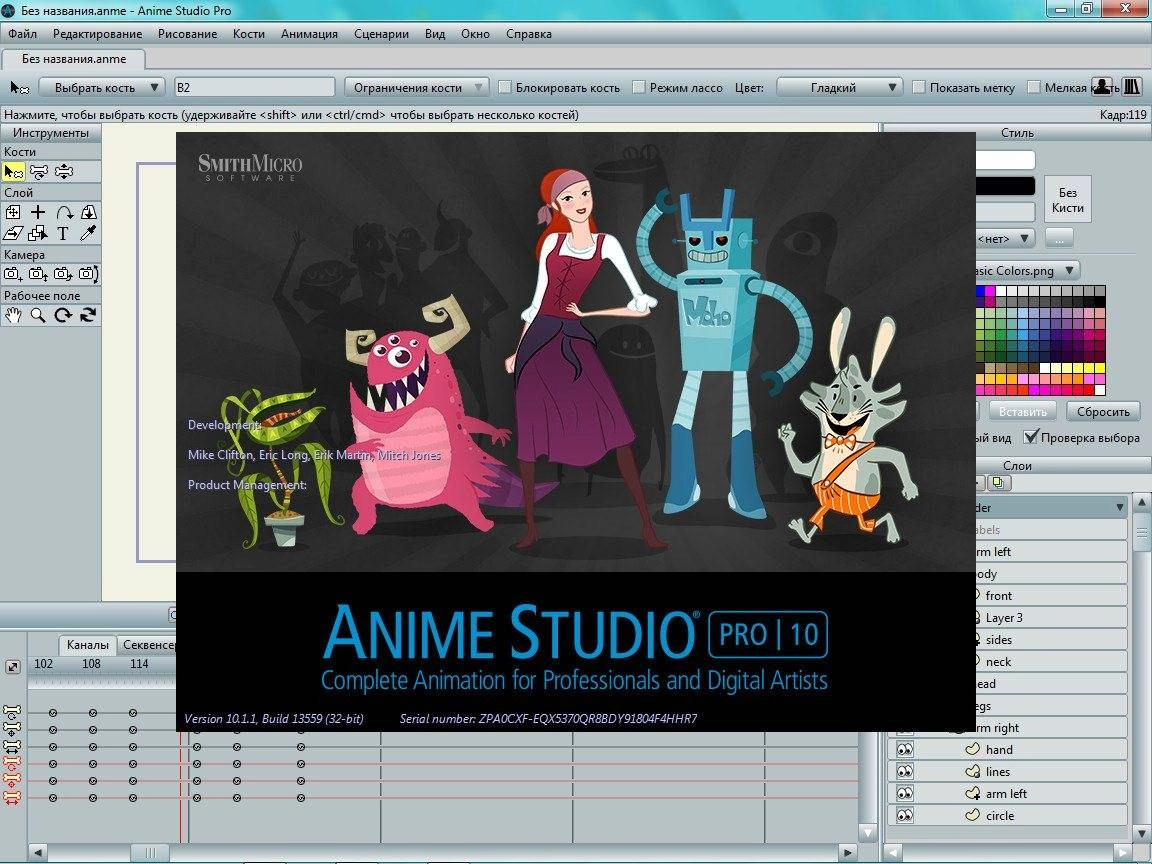Hide the circle layer via its eyes icon
The image size is (1152, 864).
904,816
